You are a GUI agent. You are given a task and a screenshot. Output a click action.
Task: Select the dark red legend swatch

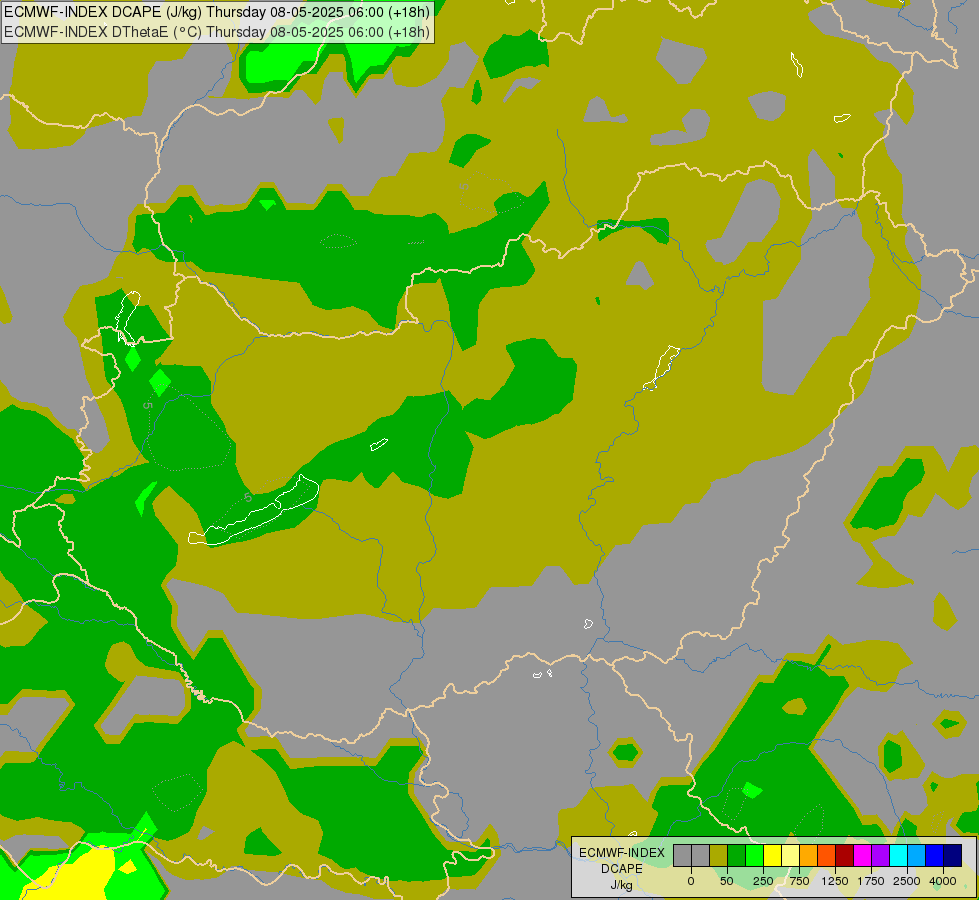point(845,855)
